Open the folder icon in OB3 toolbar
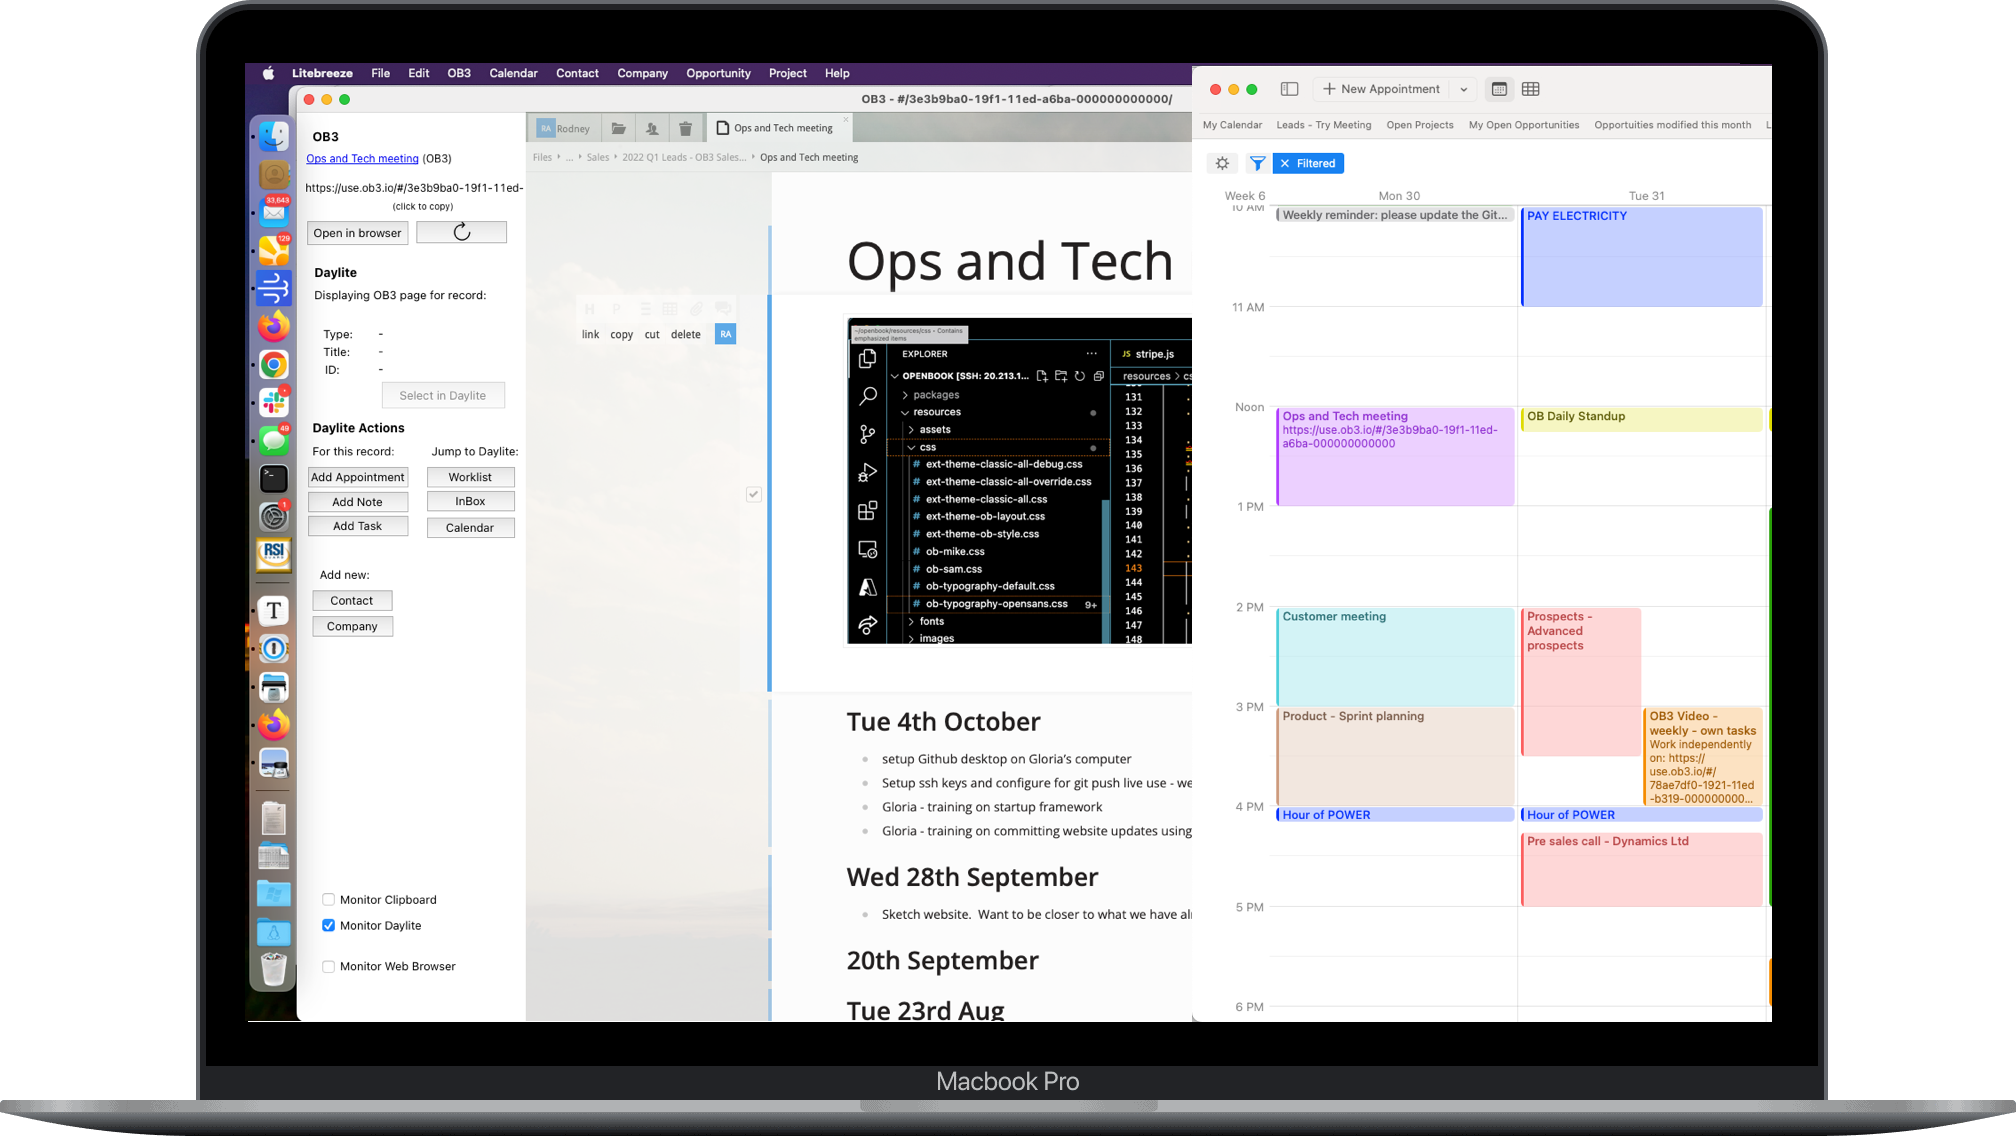This screenshot has width=2016, height=1136. (x=619, y=128)
